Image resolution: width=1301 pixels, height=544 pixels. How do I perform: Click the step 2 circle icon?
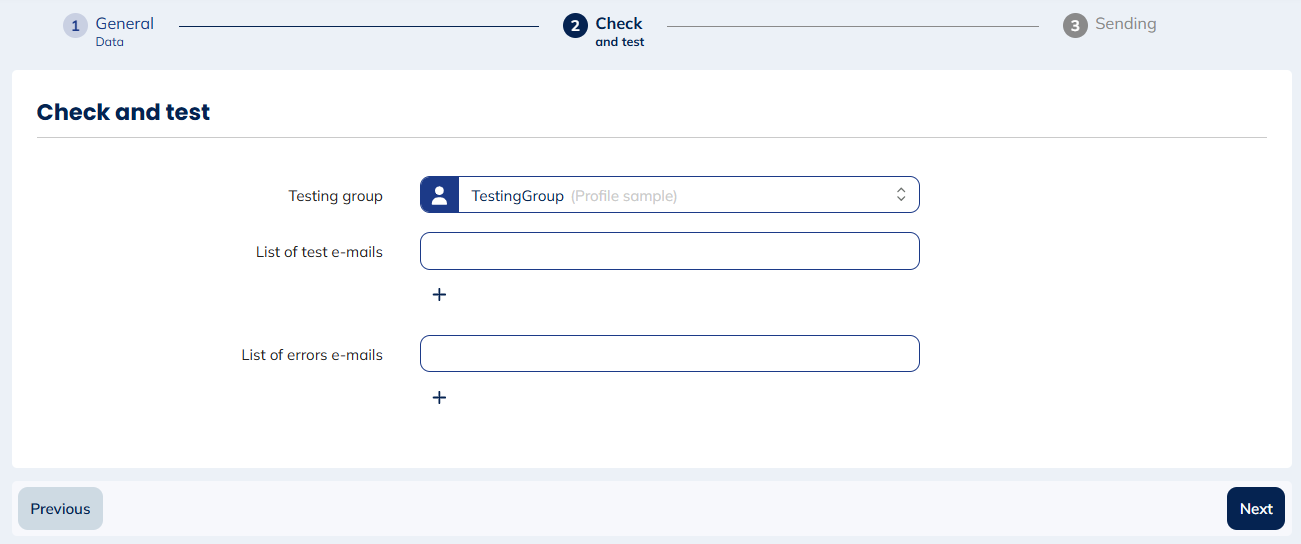[575, 26]
